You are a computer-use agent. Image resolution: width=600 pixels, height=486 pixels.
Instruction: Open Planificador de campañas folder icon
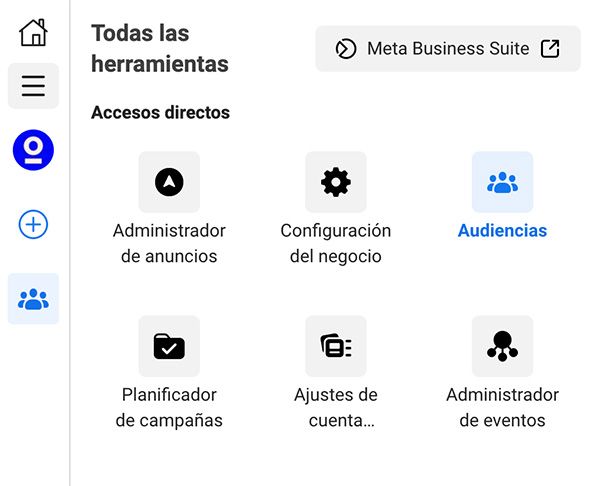pyautogui.click(x=169, y=346)
